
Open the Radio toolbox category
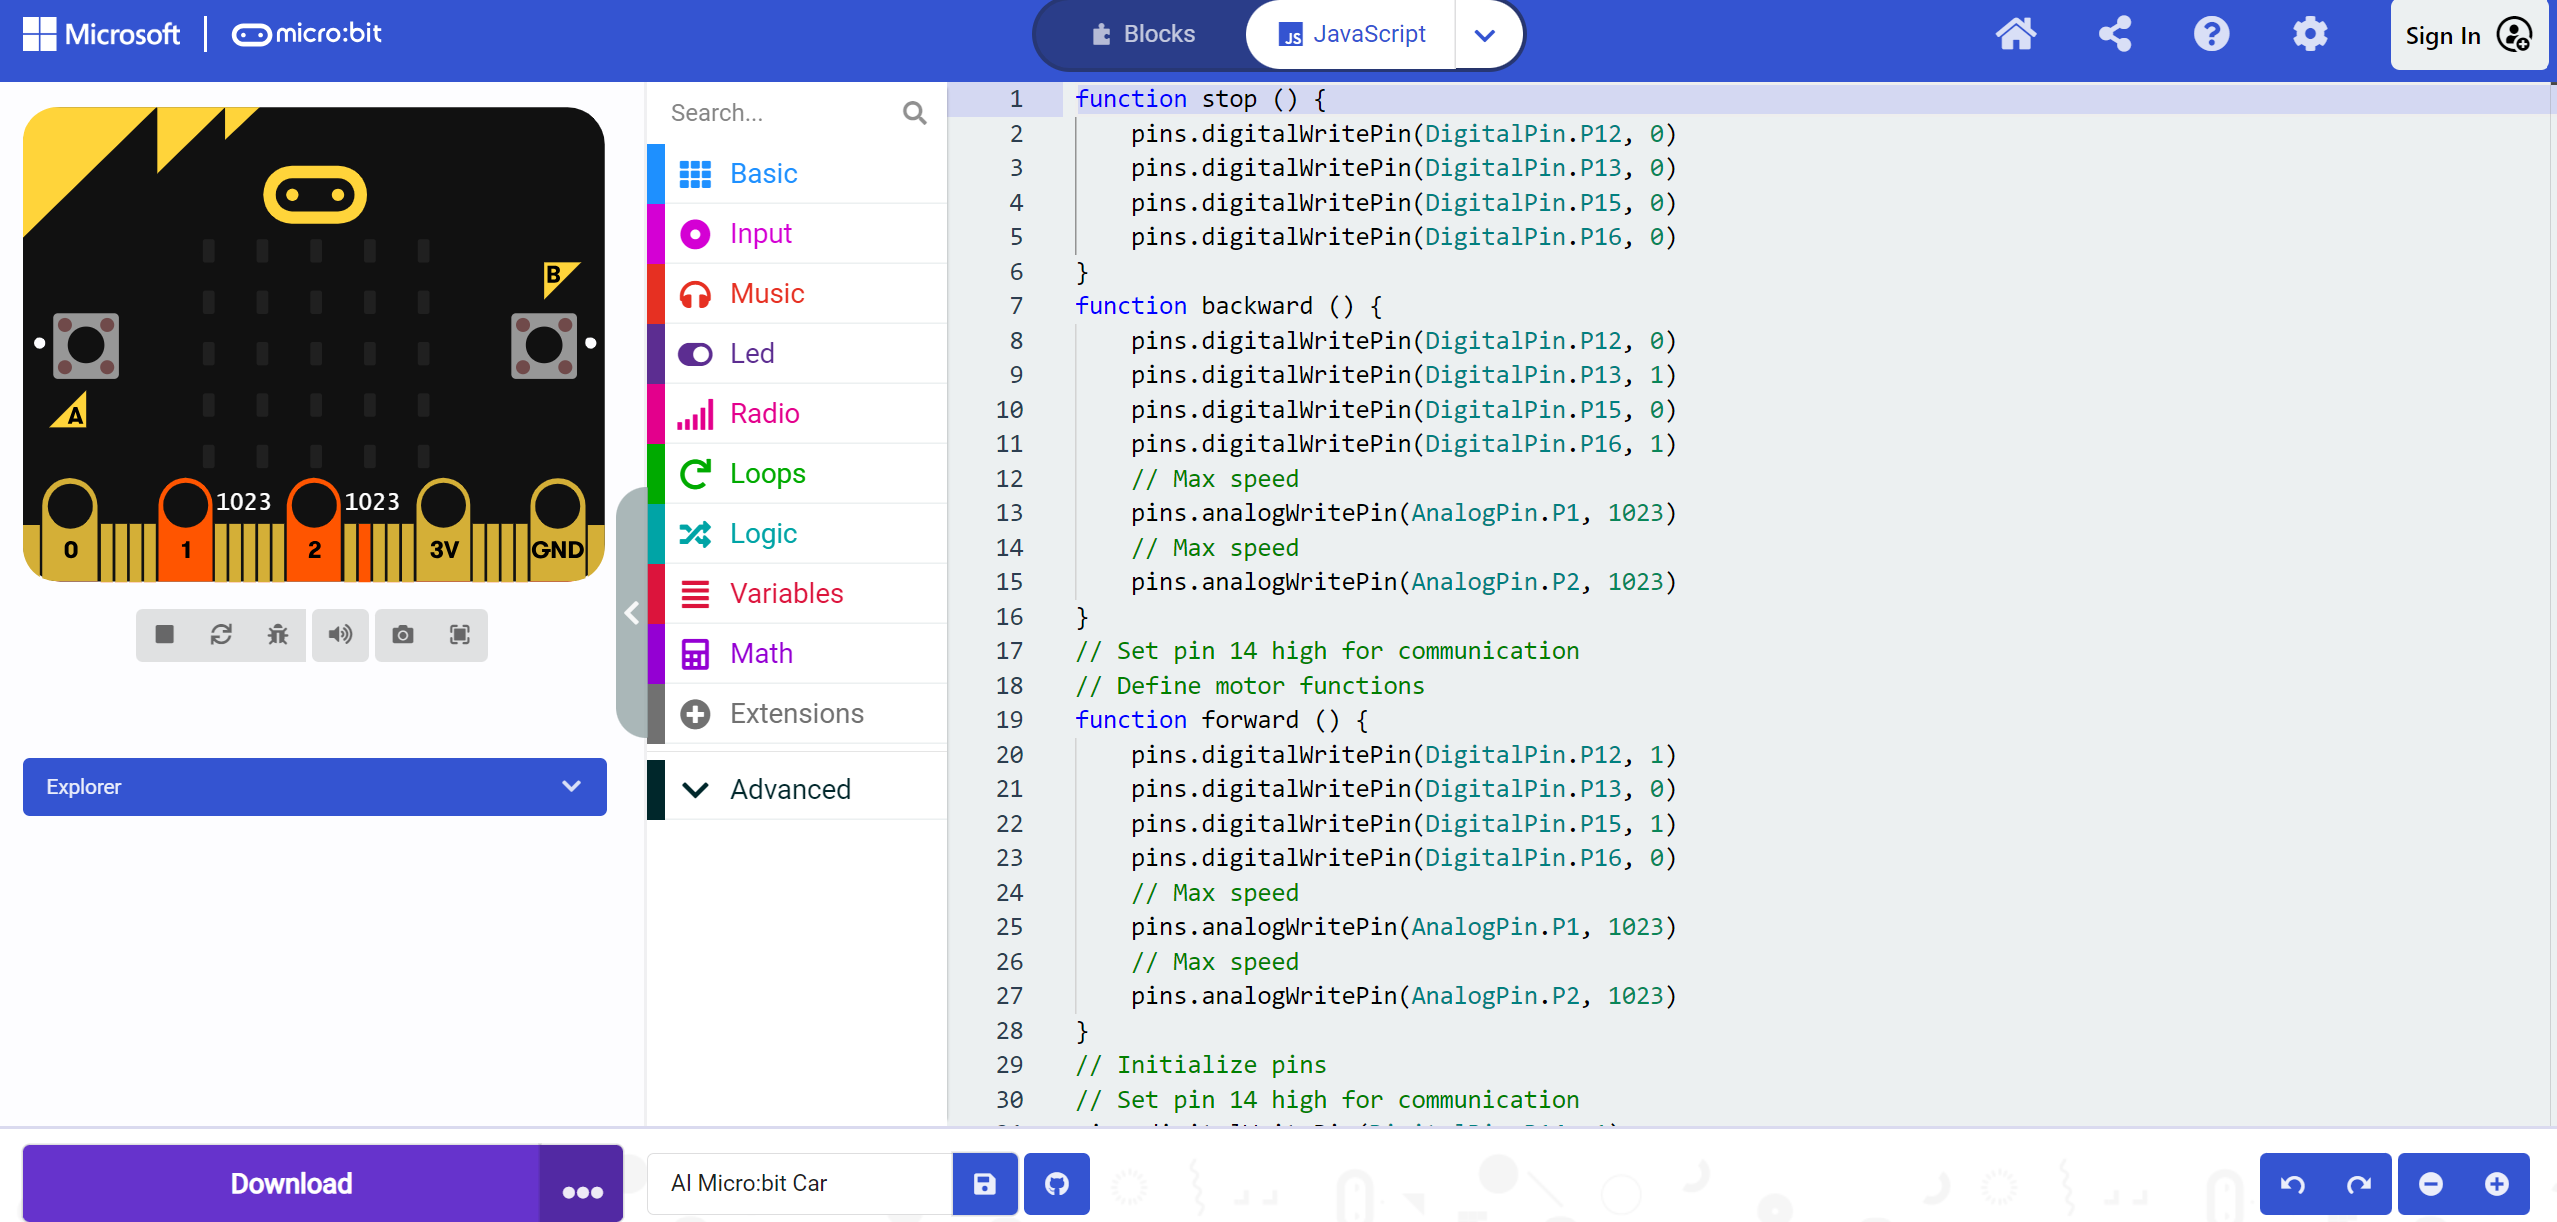coord(797,413)
